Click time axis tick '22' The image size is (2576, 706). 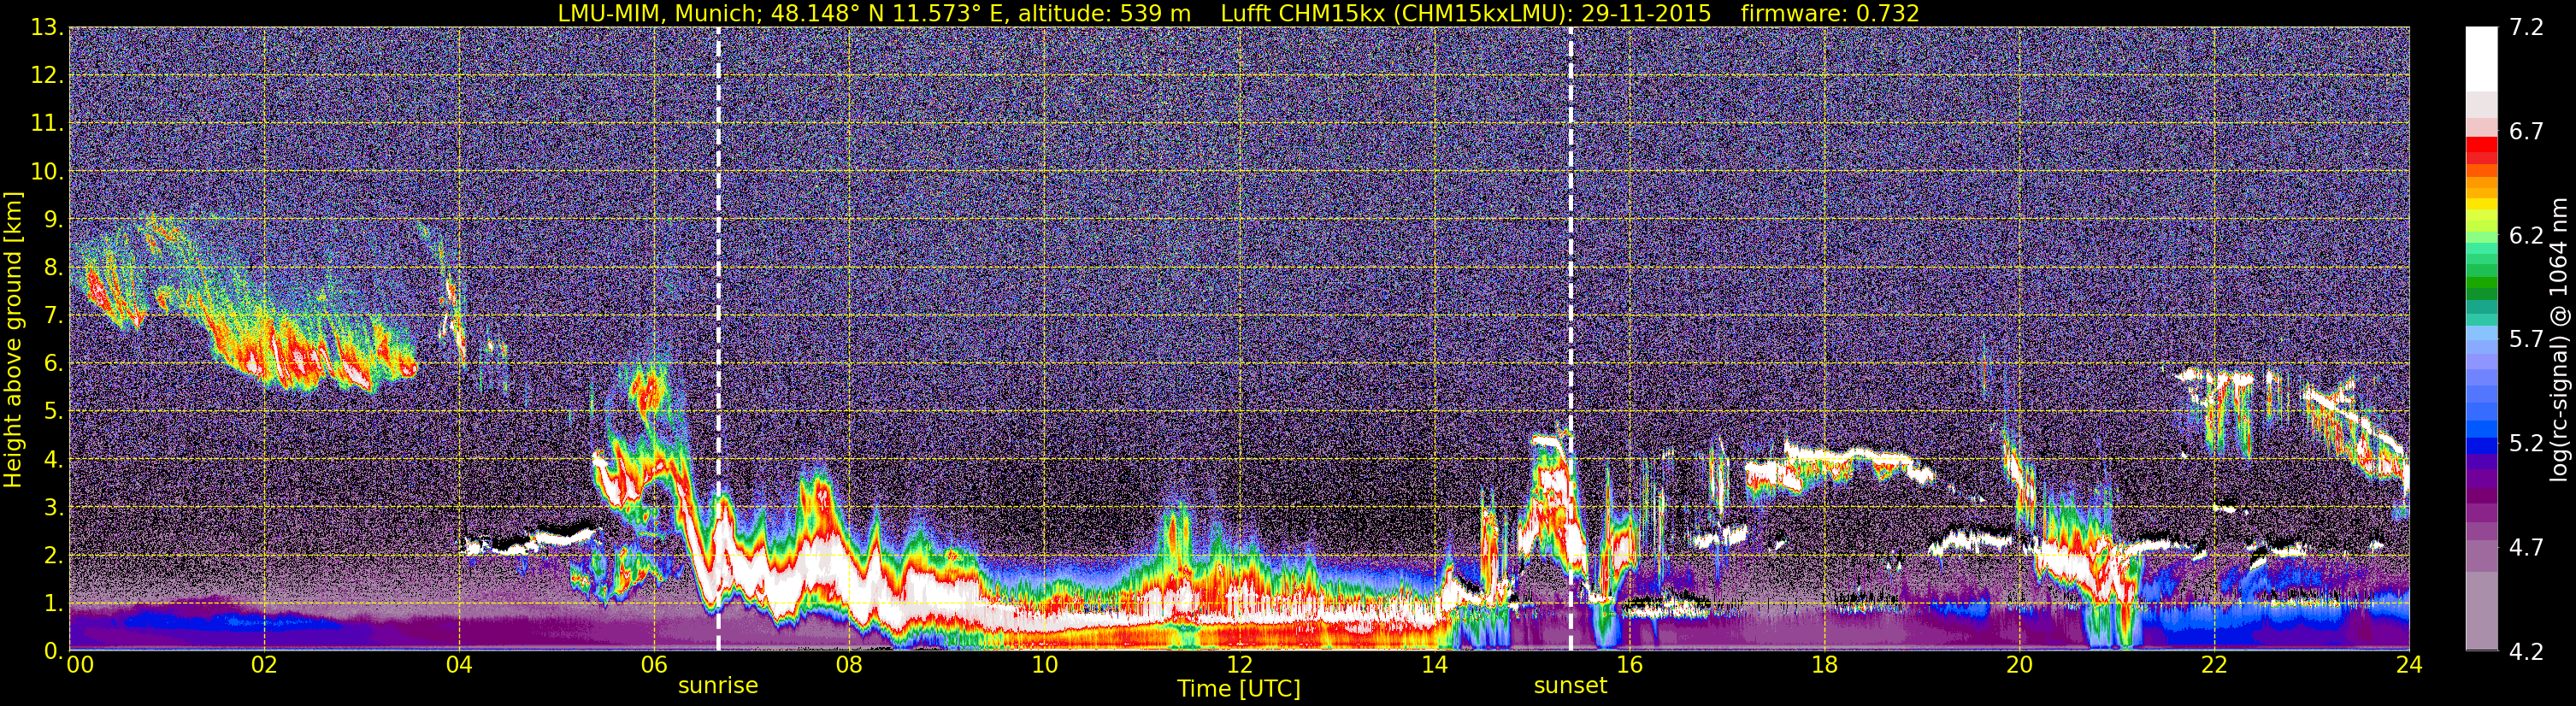pyautogui.click(x=2214, y=665)
